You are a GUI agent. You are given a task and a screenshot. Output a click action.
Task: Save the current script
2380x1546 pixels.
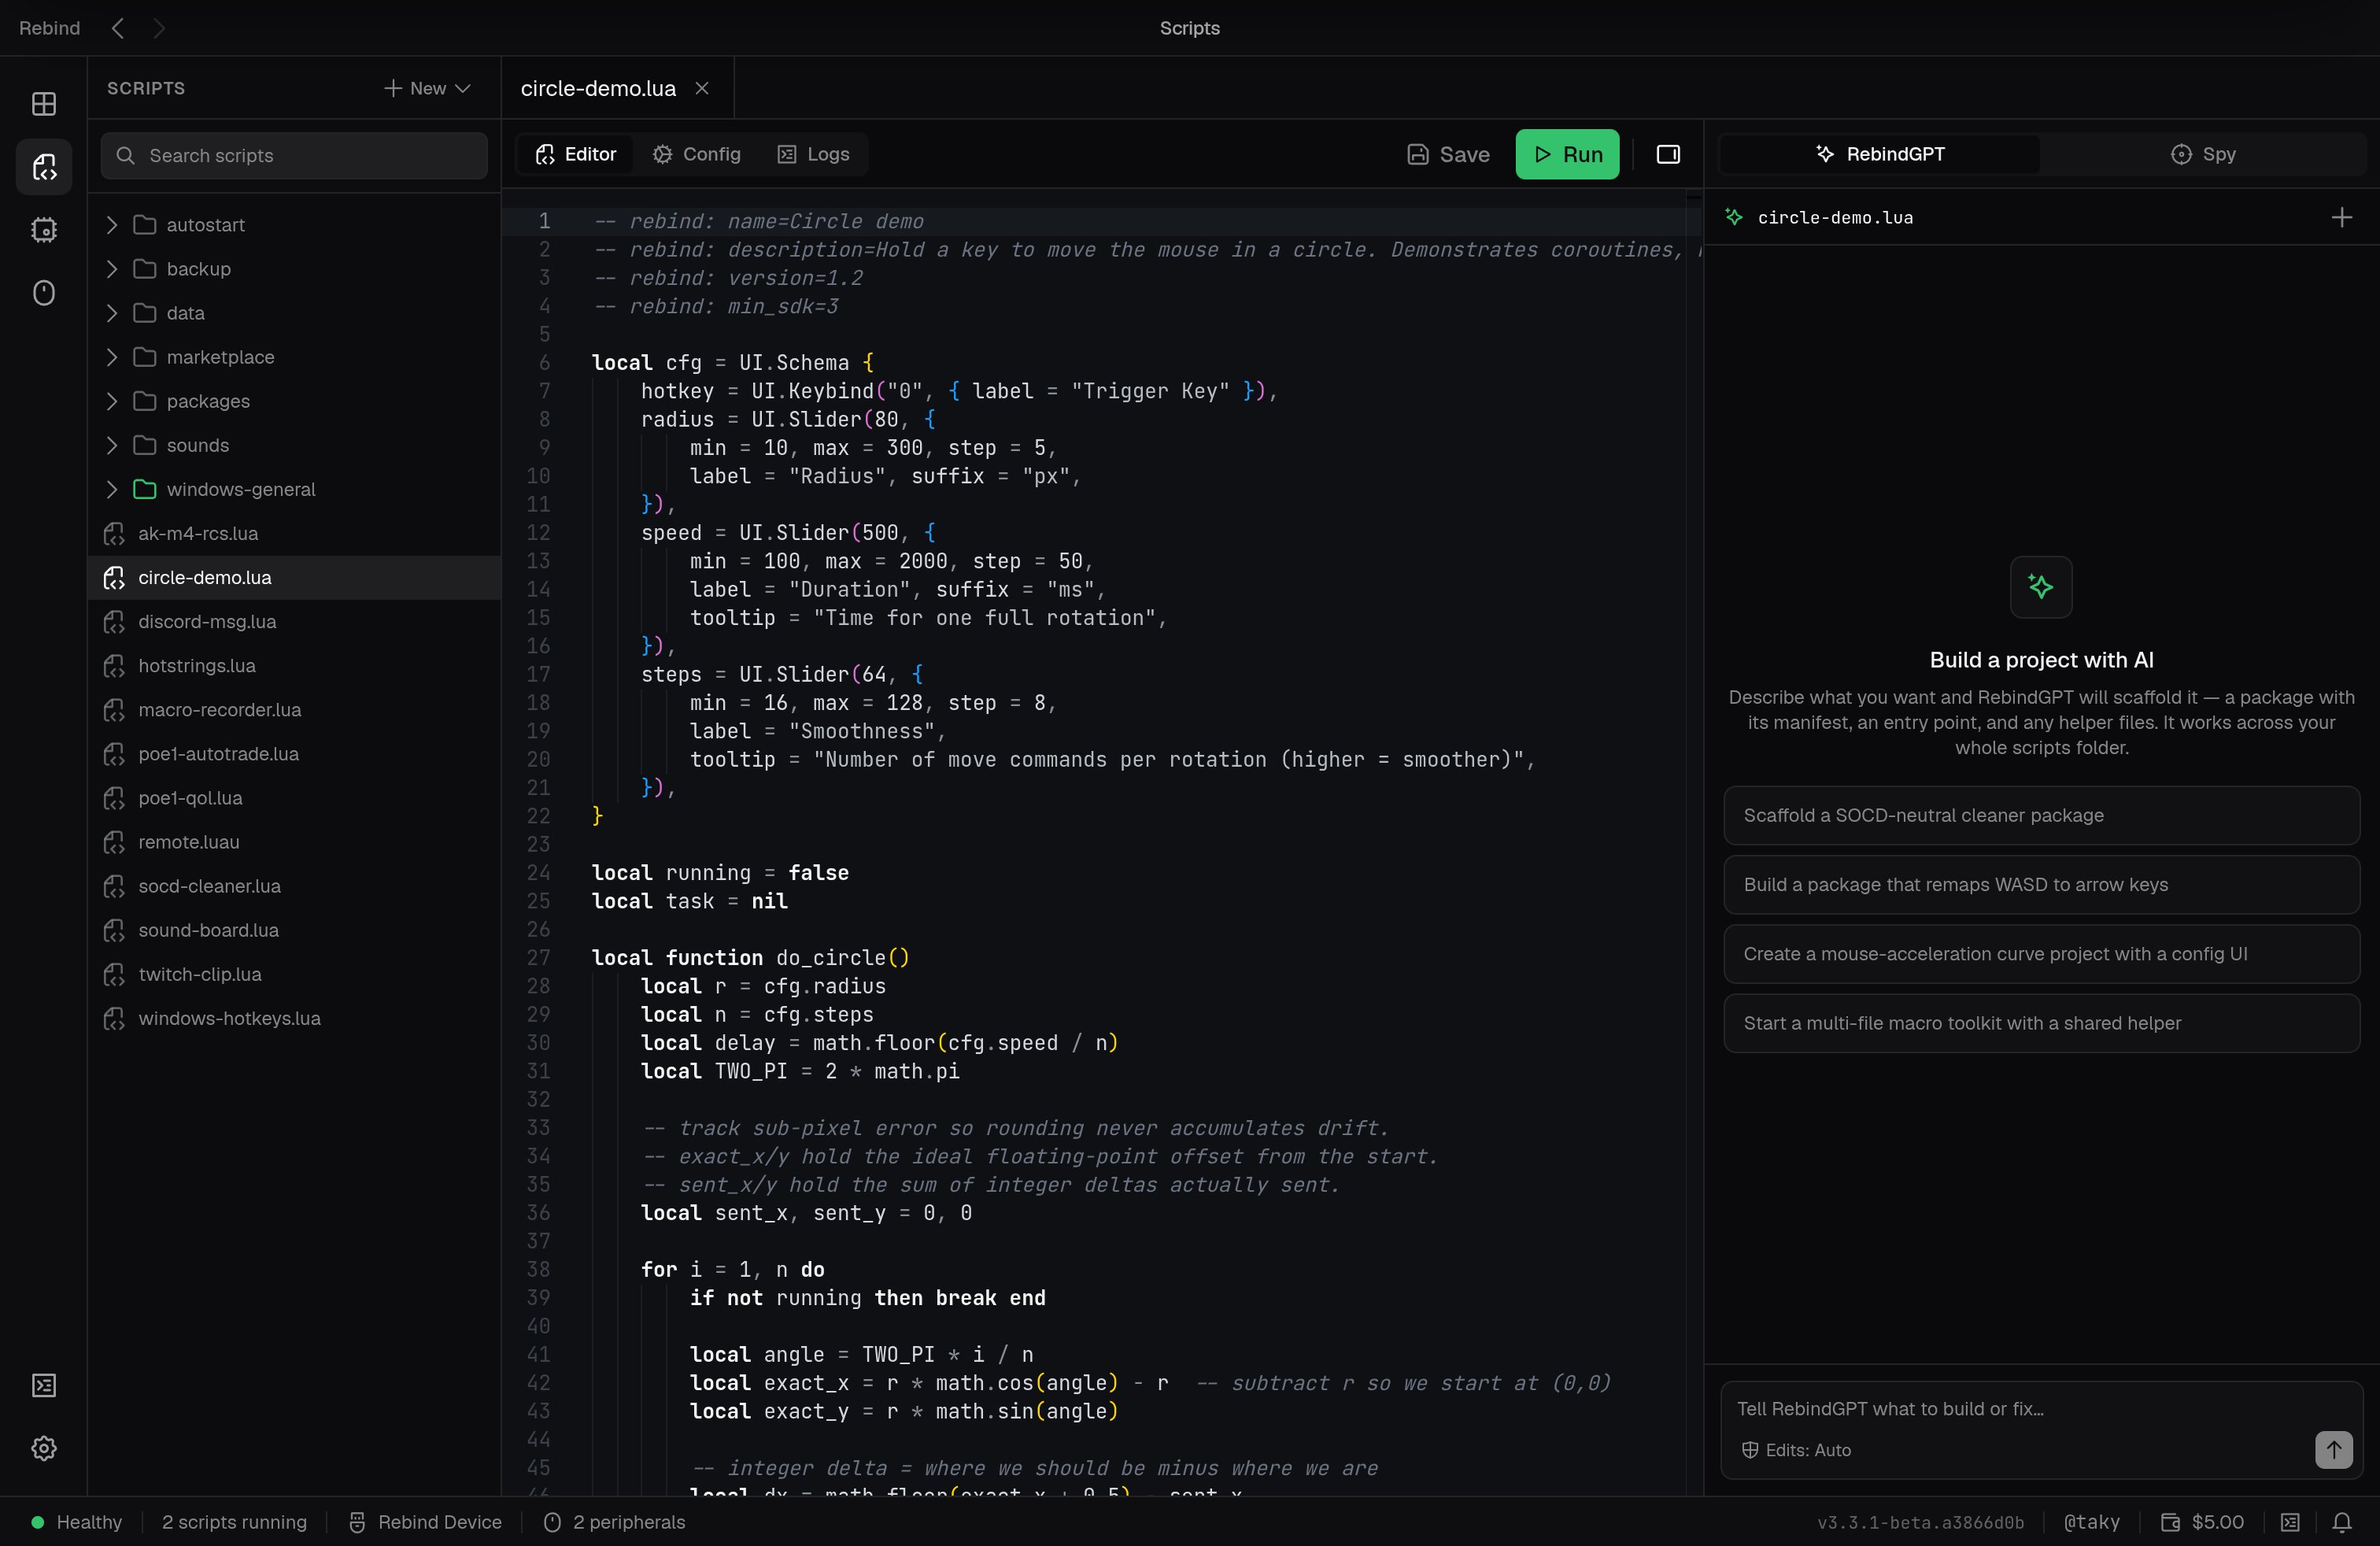1449,154
